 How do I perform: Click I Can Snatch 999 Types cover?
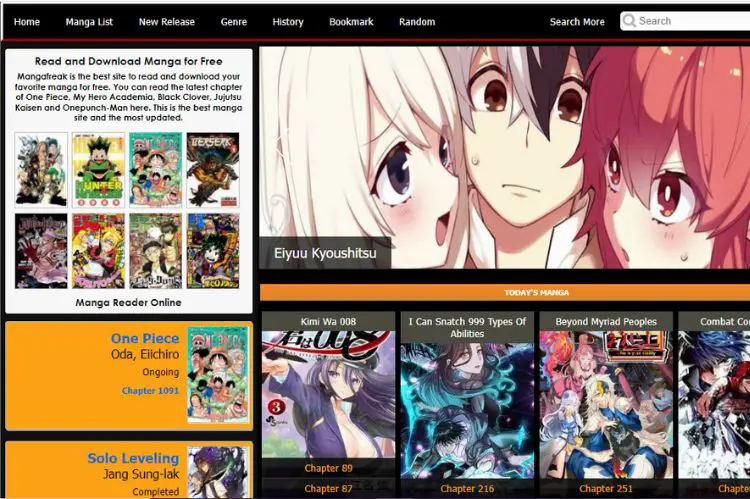coord(467,410)
